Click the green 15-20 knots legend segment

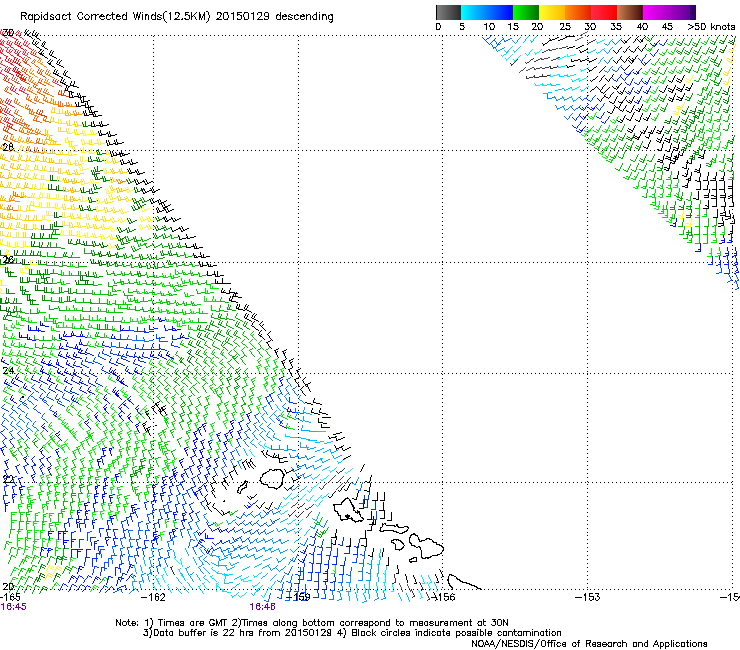526,12
